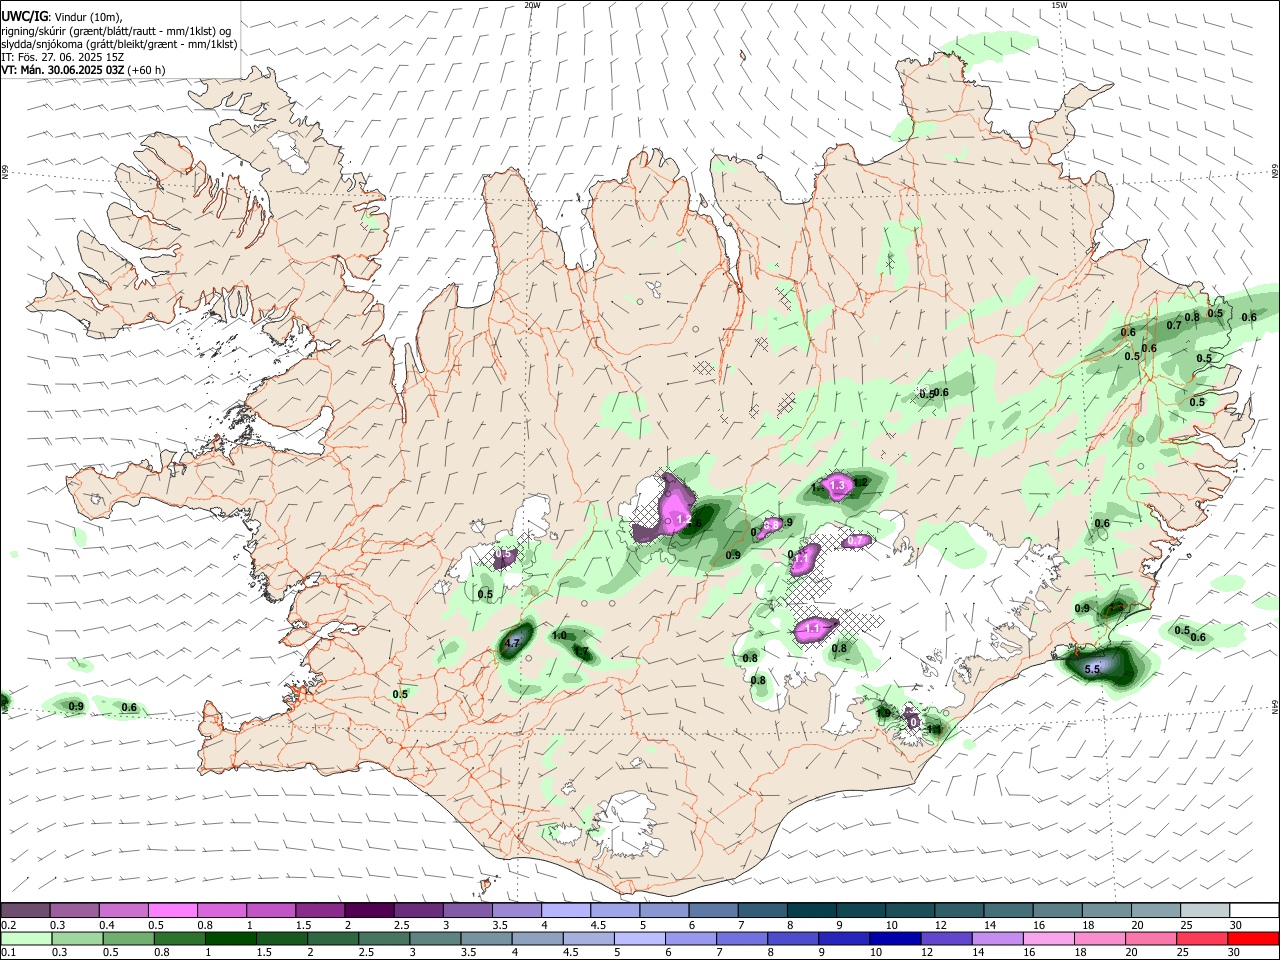
Task: Pick the pale periwinkle rain swatch at 5
Action: [x=639, y=938]
